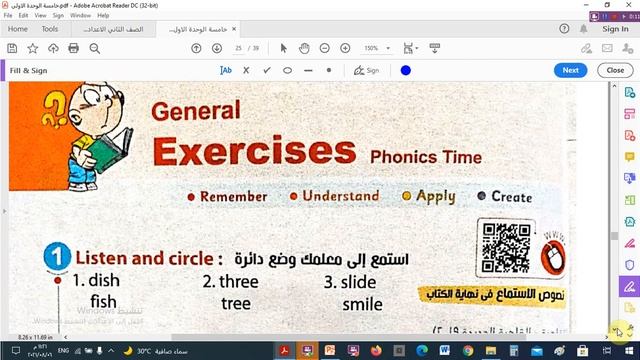The width and height of the screenshot is (640, 360).
Task: Choose the check mark tool
Action: pos(267,70)
